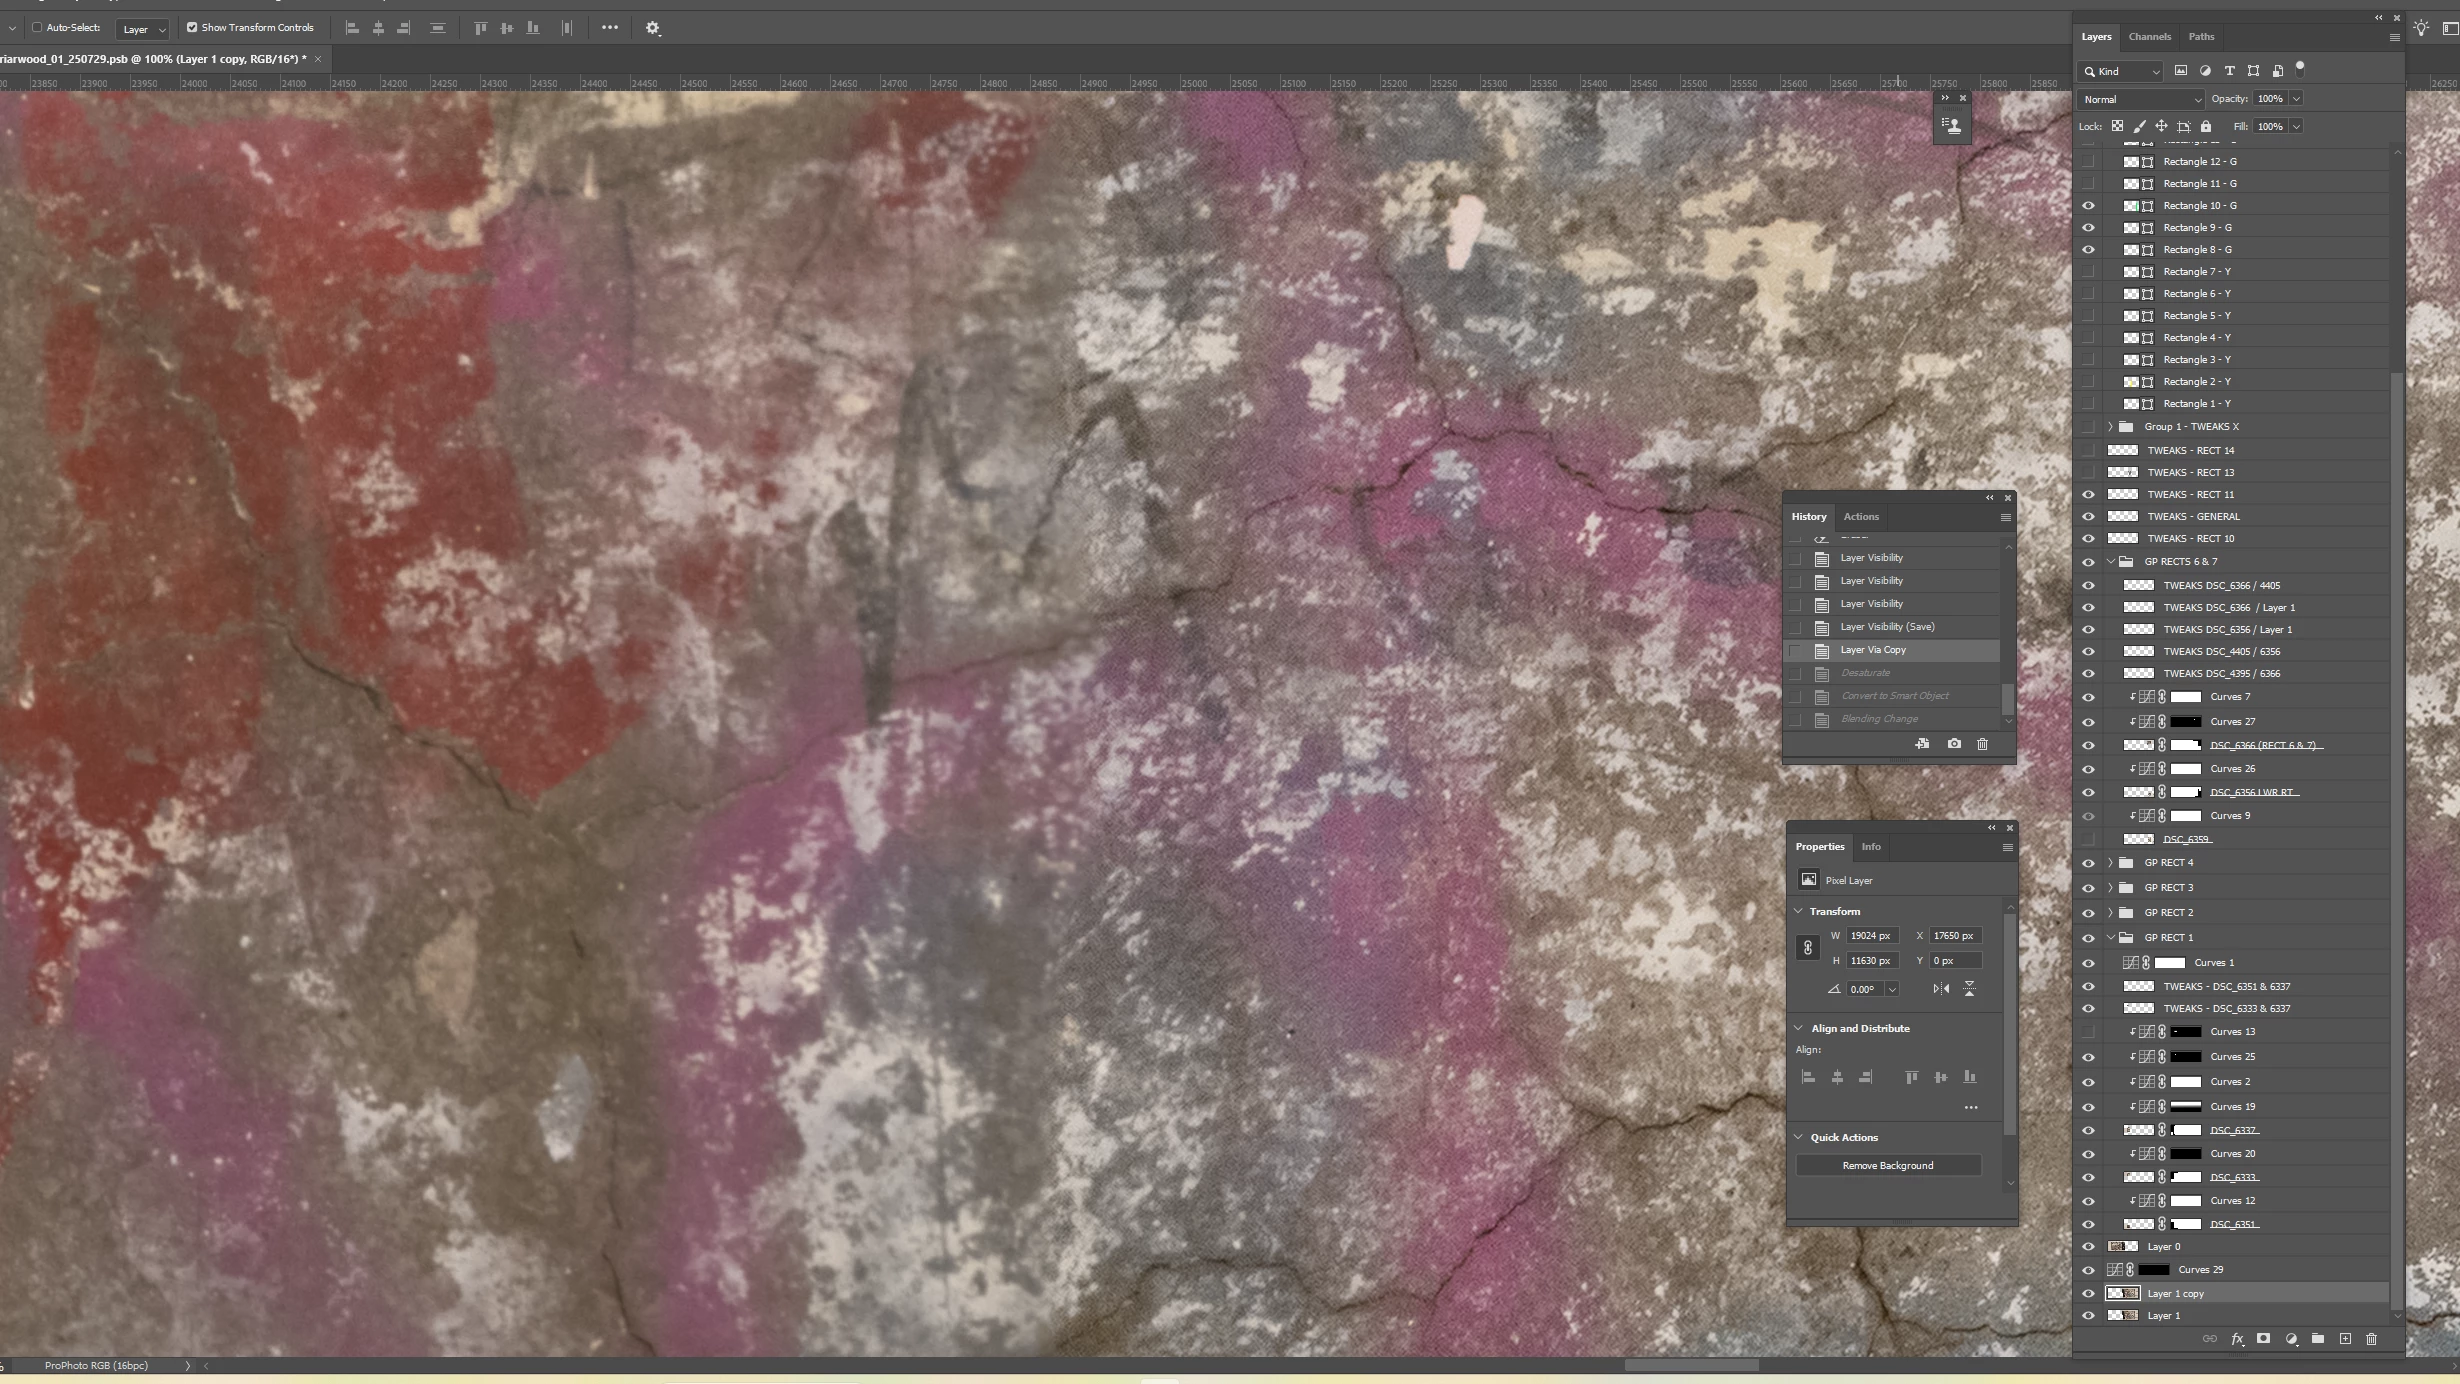Create a new layer with plus icon
The width and height of the screenshot is (2460, 1384).
tap(2345, 1339)
